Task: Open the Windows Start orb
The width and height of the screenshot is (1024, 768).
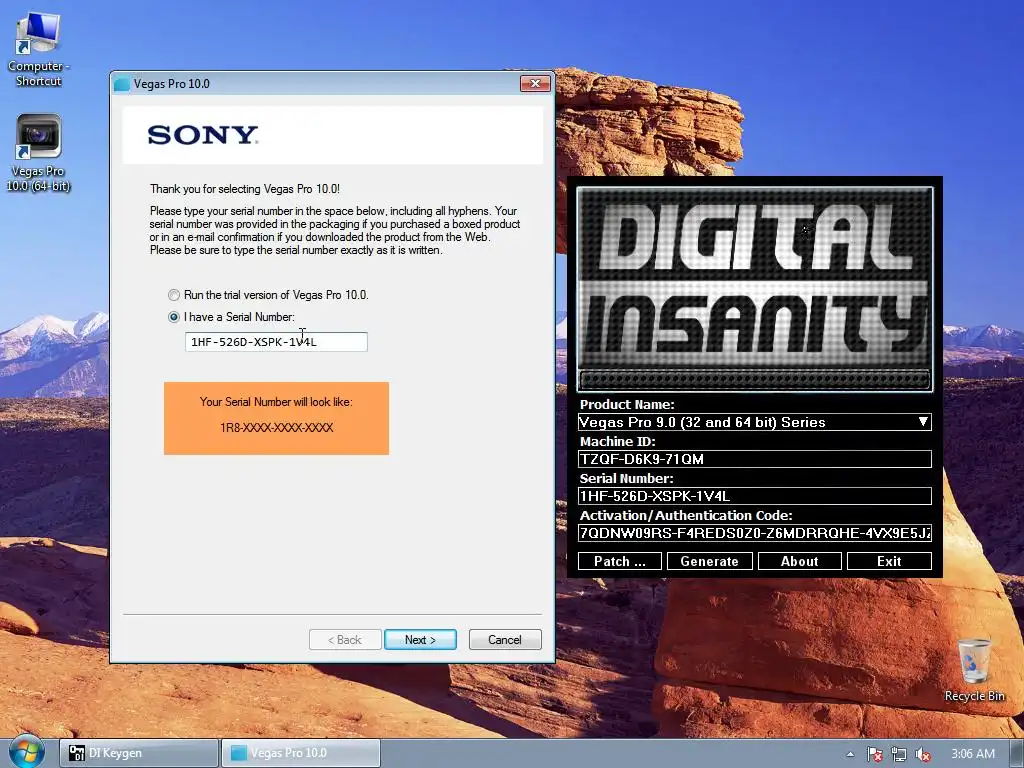Action: 27,752
